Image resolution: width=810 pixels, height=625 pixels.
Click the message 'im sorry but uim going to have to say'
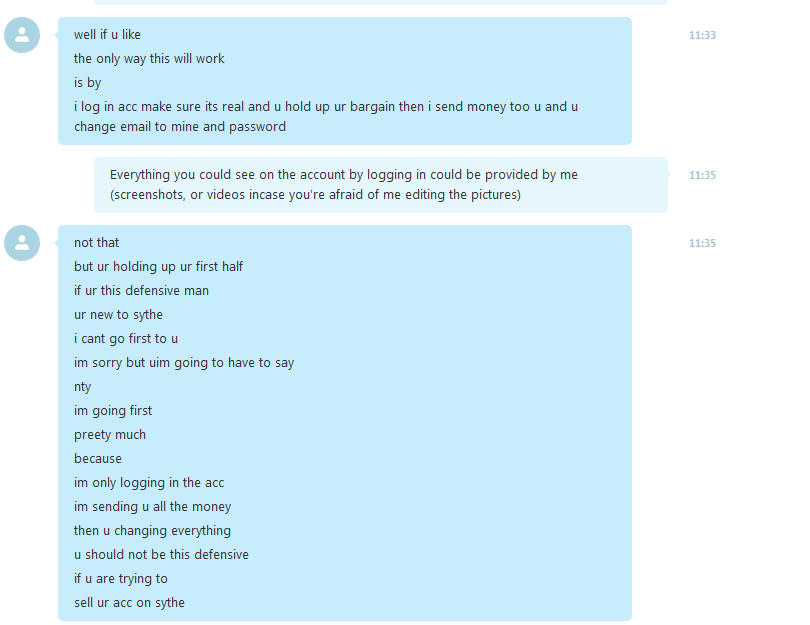(184, 363)
